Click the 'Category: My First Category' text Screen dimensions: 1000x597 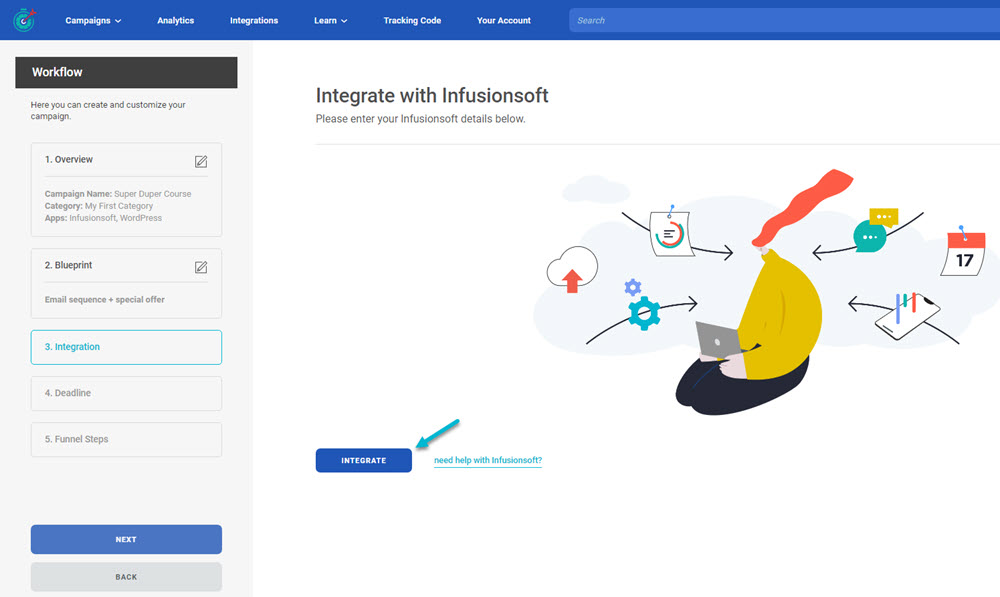coord(99,206)
